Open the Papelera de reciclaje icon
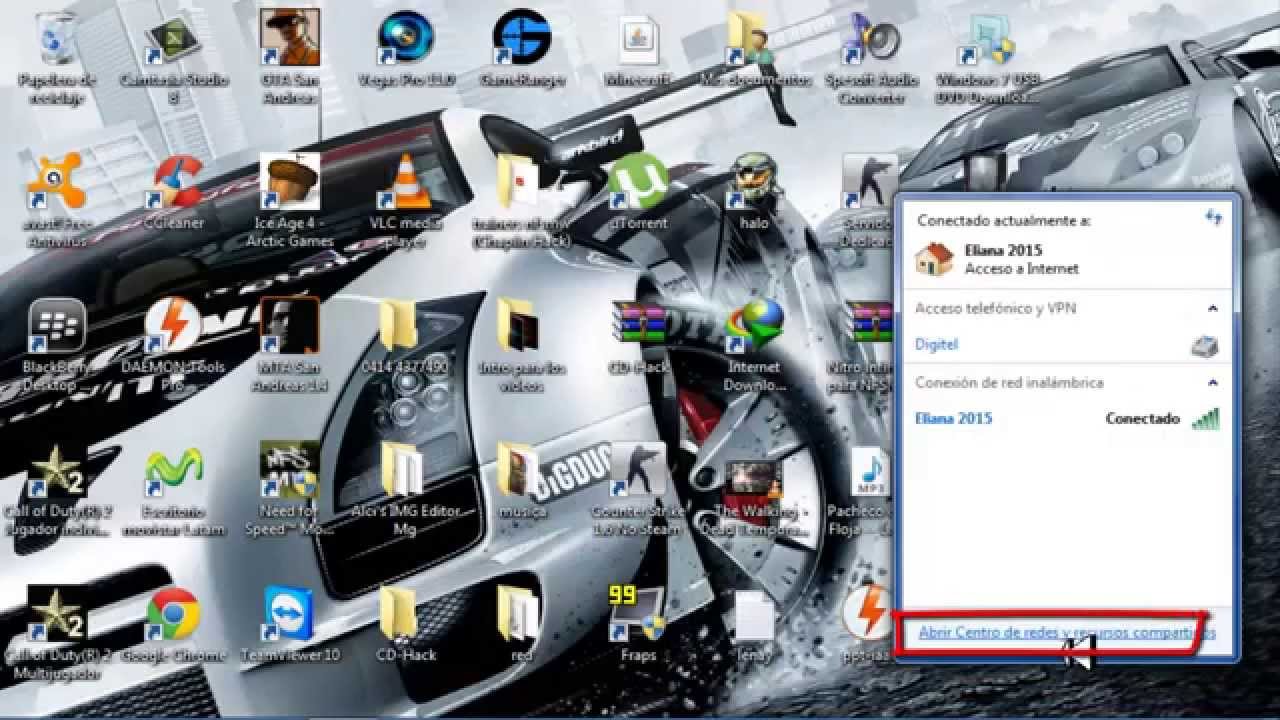The height and width of the screenshot is (720, 1280). [x=59, y=58]
